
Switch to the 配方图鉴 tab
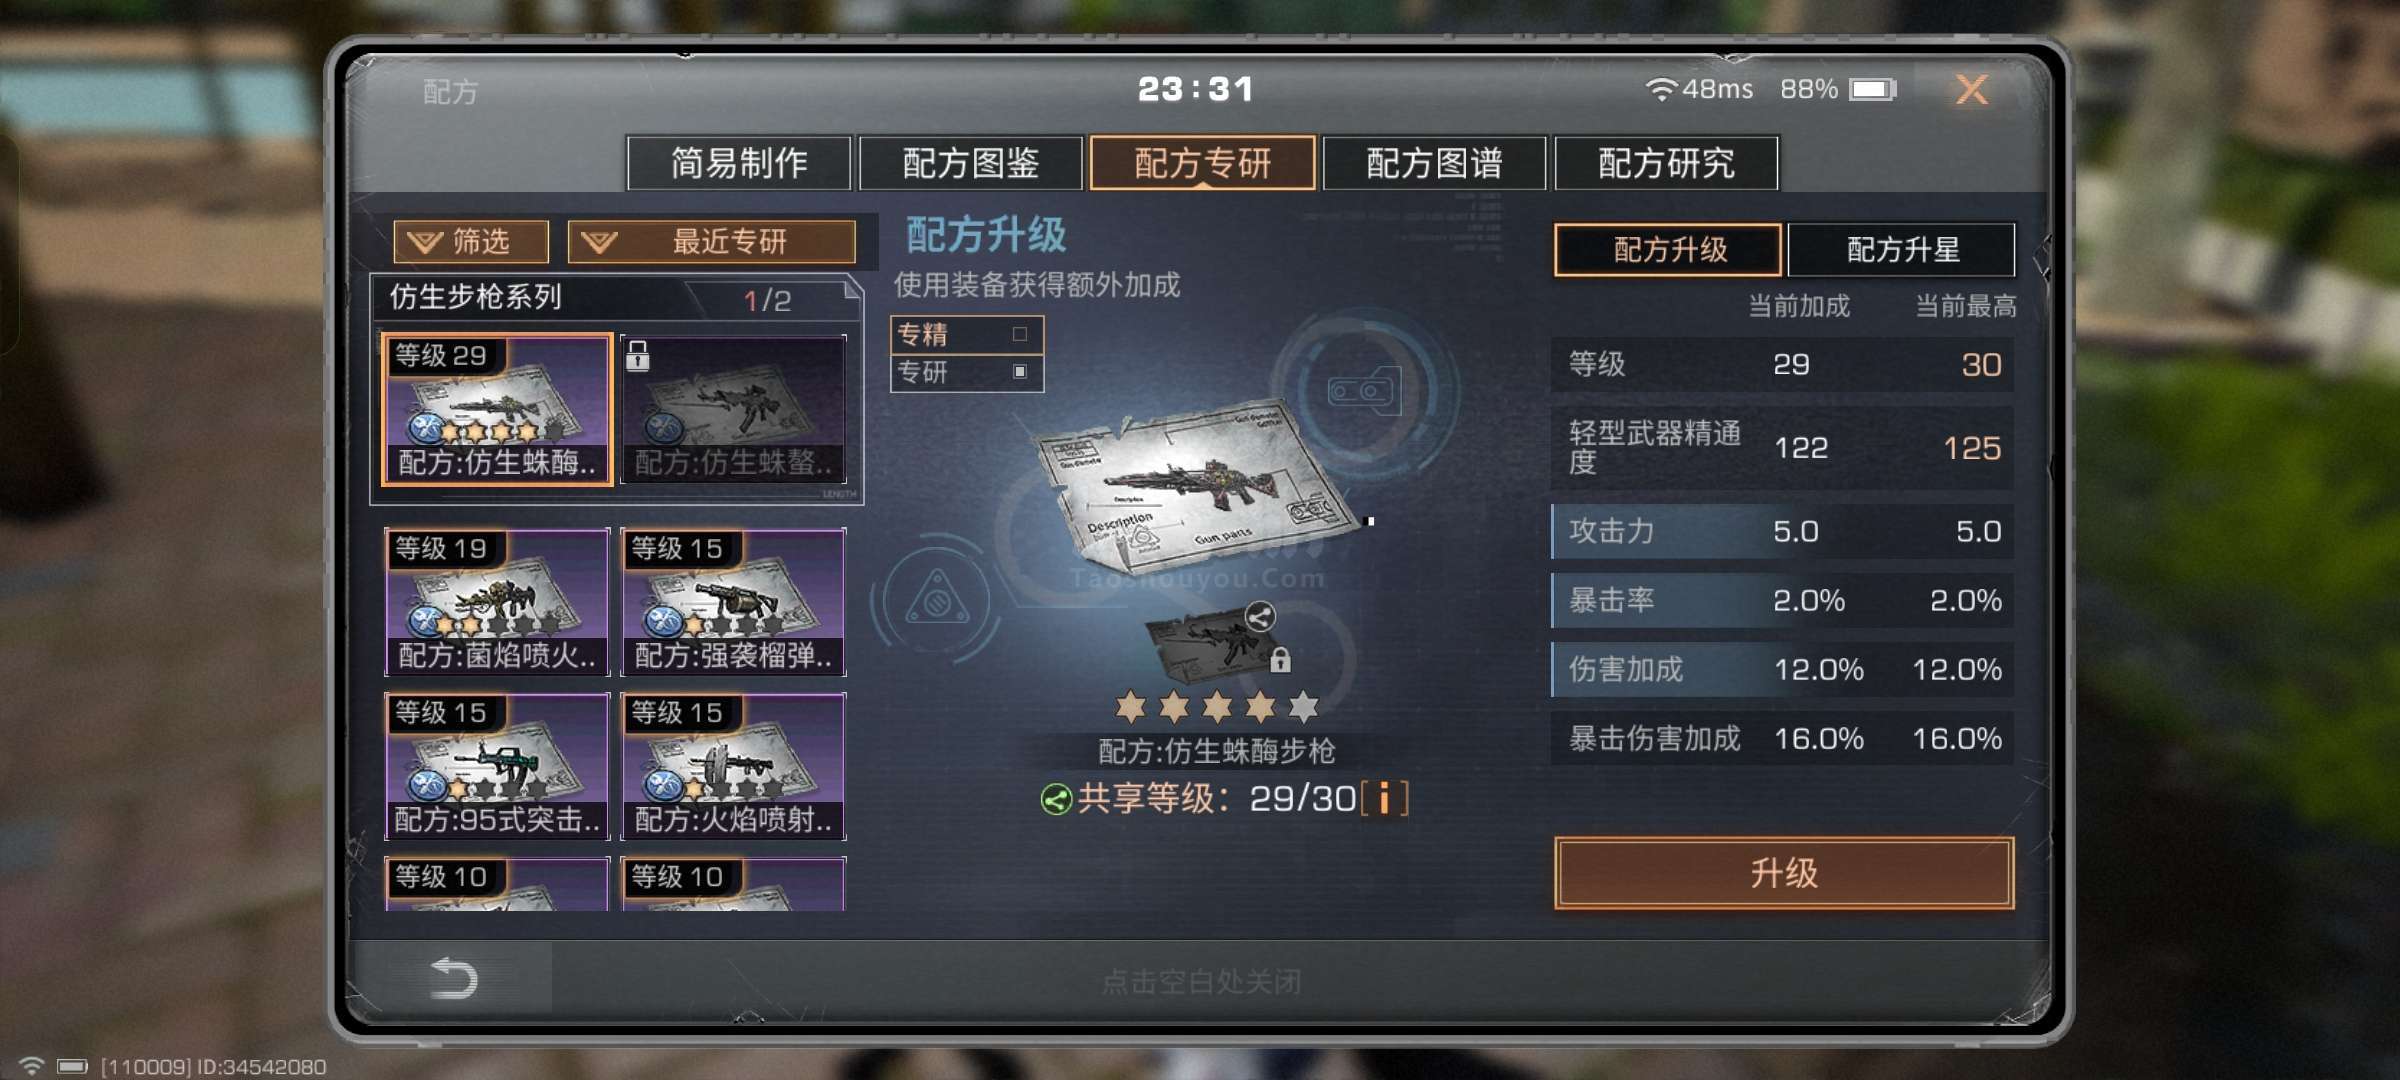[970, 163]
